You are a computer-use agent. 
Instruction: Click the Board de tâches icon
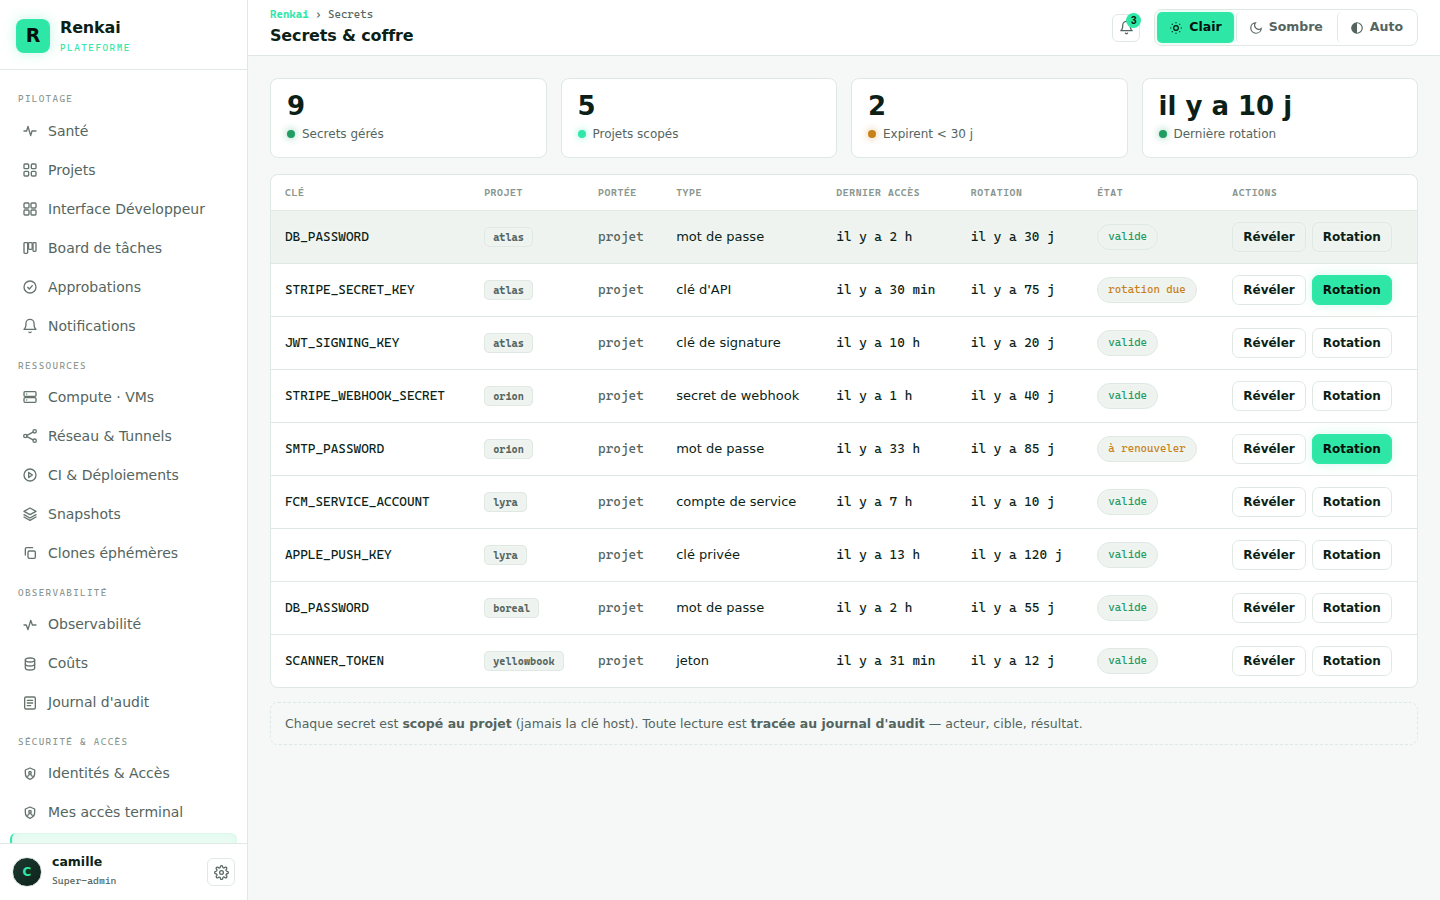pyautogui.click(x=30, y=248)
